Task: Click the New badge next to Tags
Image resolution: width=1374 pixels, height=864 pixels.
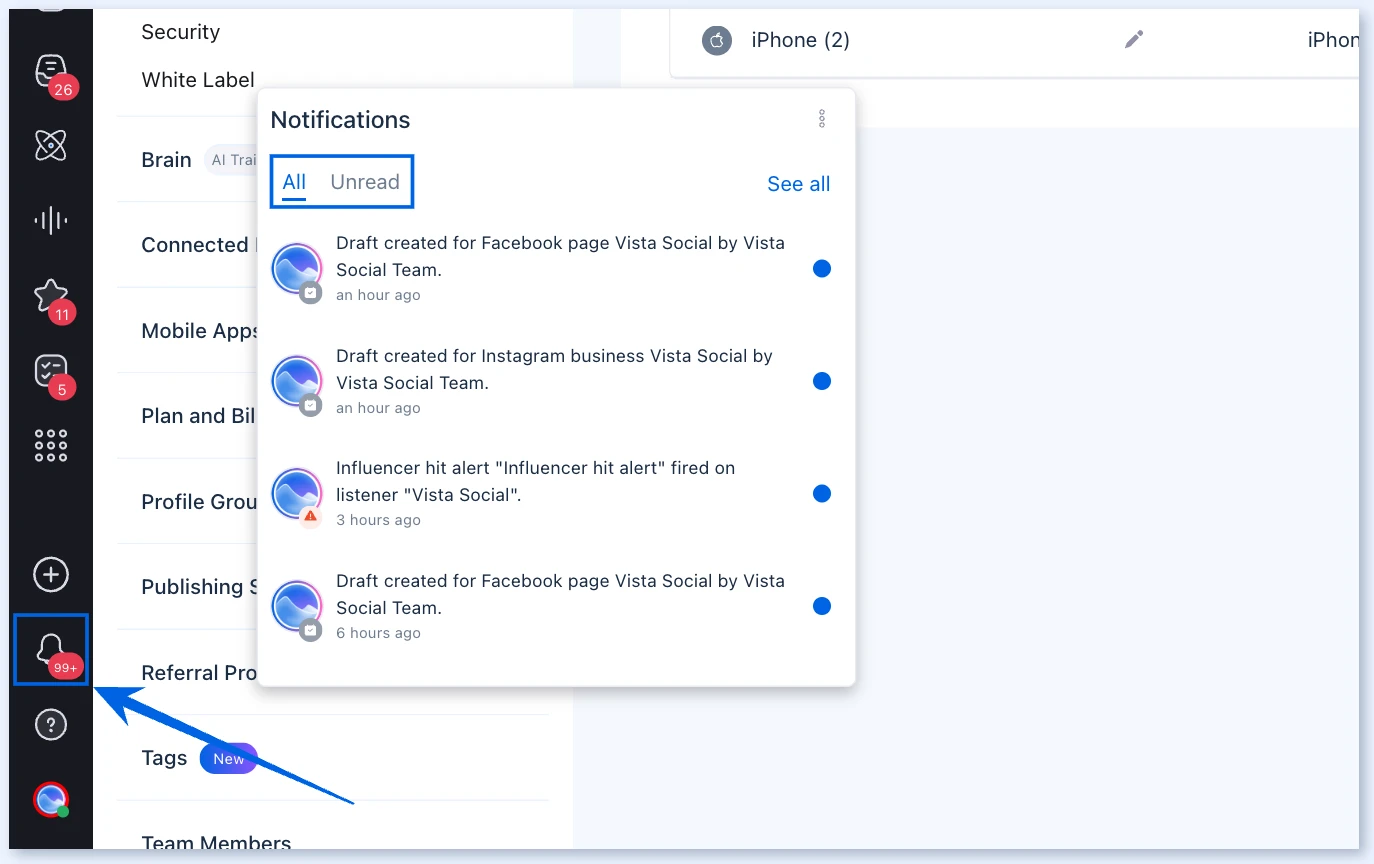Action: pyautogui.click(x=229, y=759)
